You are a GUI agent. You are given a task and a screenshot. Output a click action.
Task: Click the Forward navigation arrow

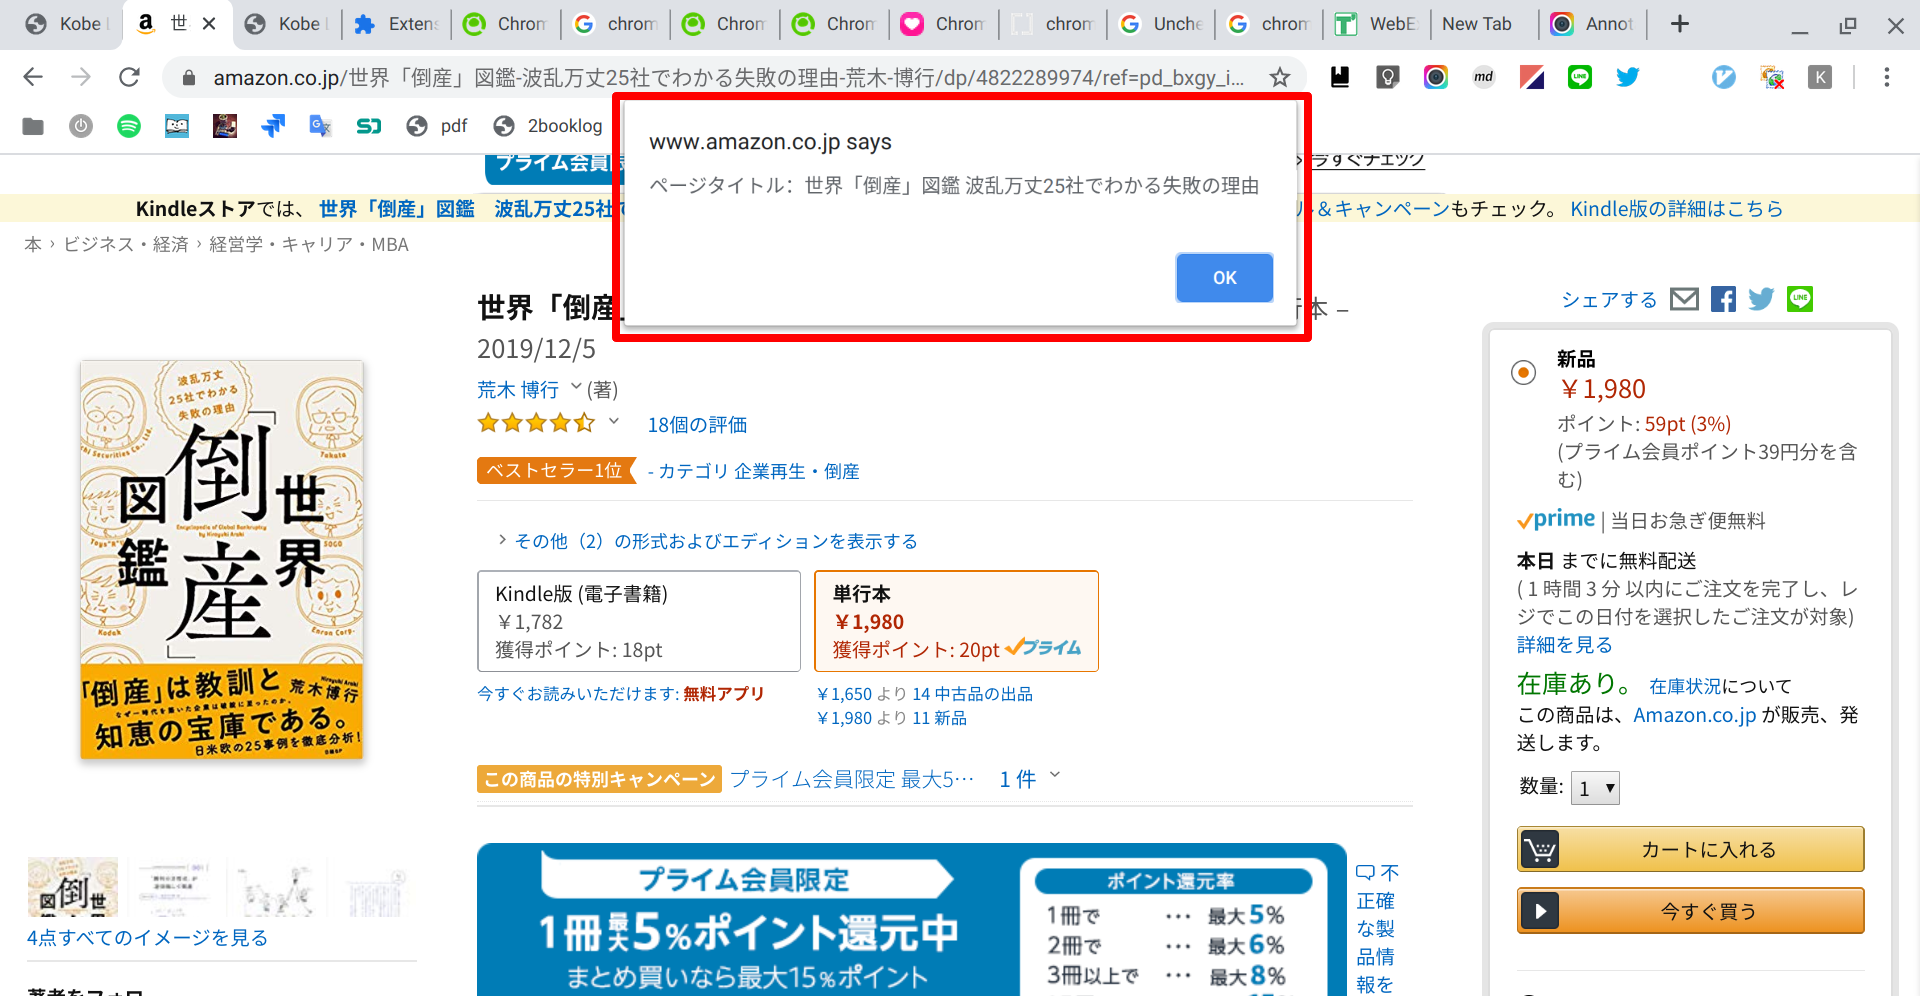coord(81,77)
